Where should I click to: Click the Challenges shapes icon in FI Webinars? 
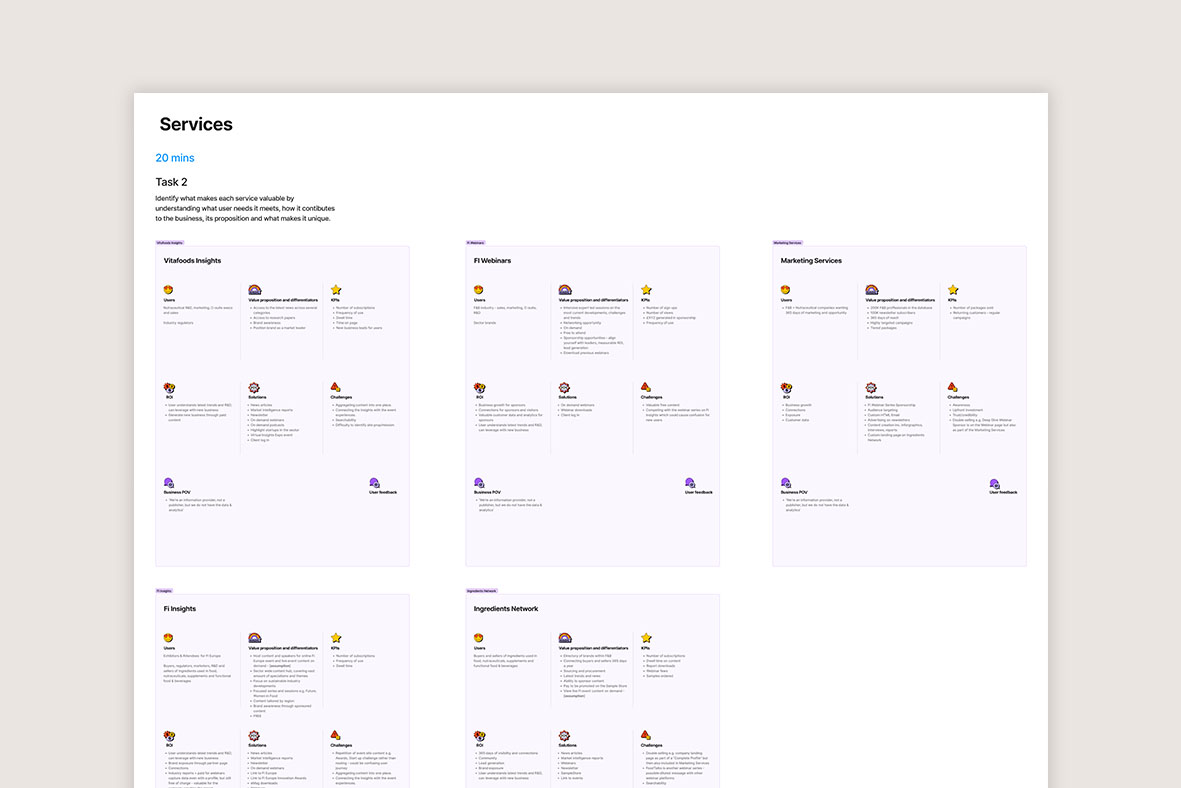coord(646,387)
